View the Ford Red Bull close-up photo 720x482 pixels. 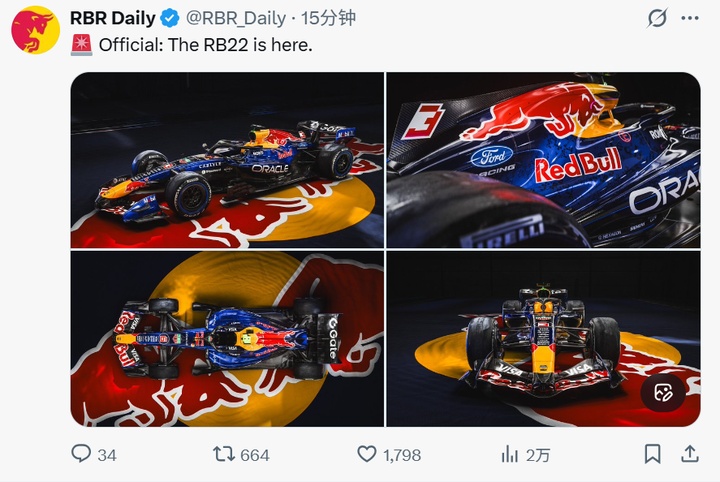(x=543, y=160)
